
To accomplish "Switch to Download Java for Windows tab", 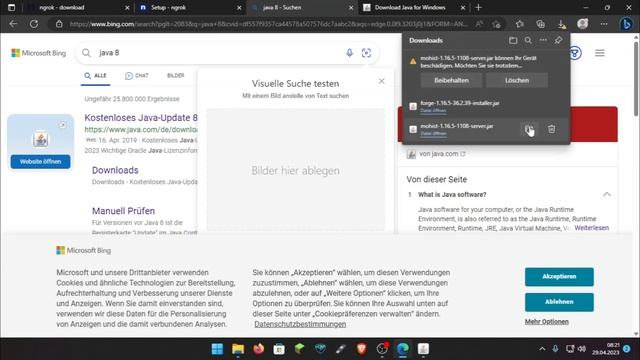I will pos(413,7).
